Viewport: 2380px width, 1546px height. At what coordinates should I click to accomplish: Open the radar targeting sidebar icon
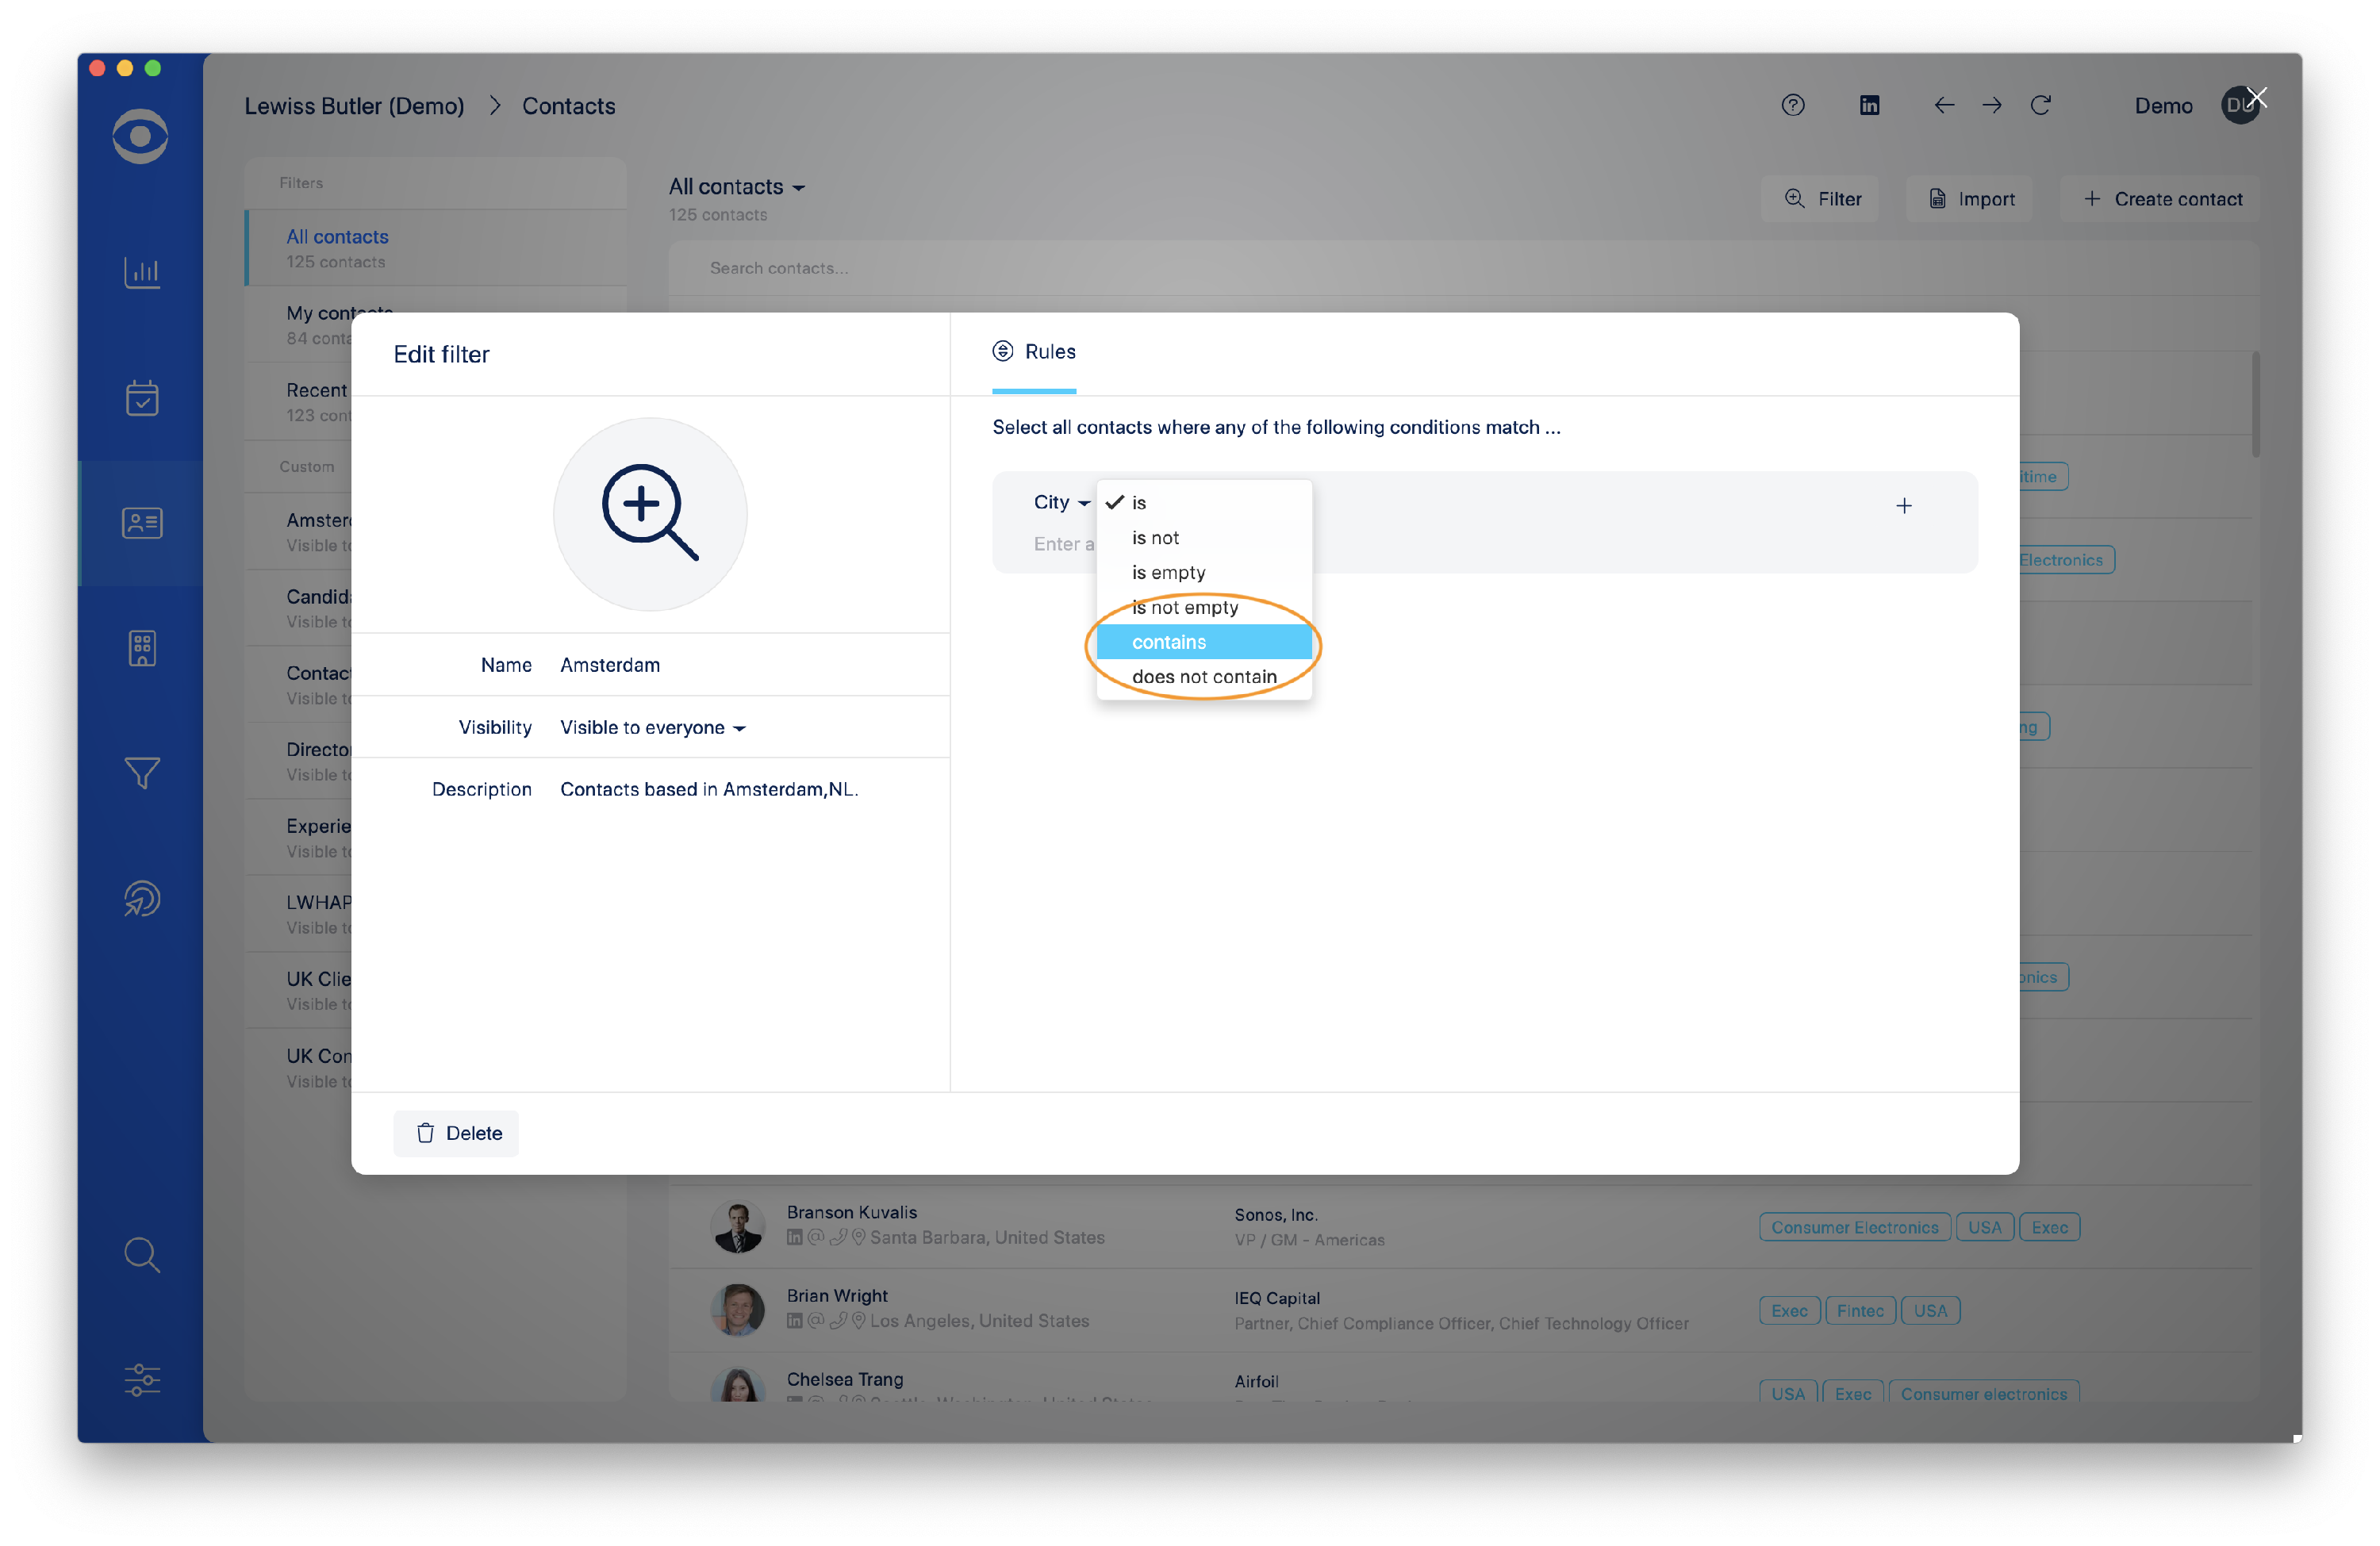[141, 898]
